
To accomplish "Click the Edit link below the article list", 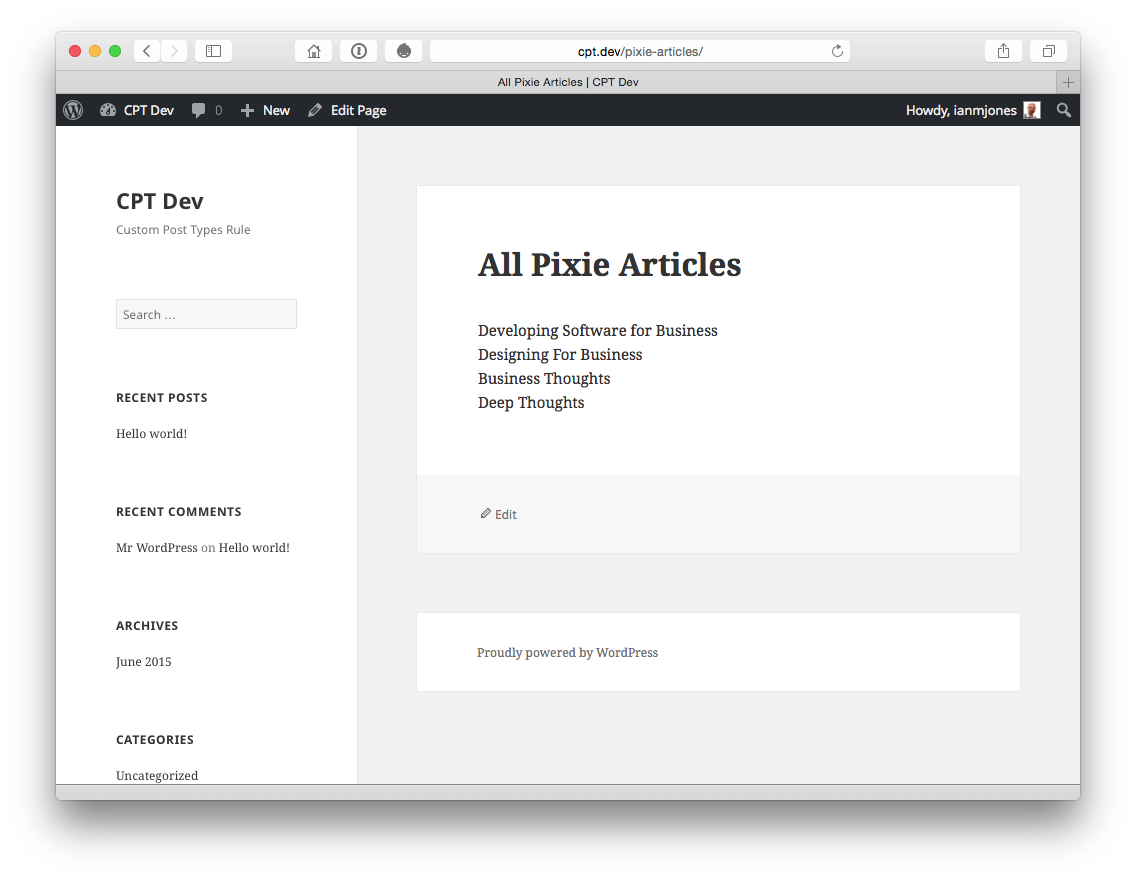I will coord(498,514).
